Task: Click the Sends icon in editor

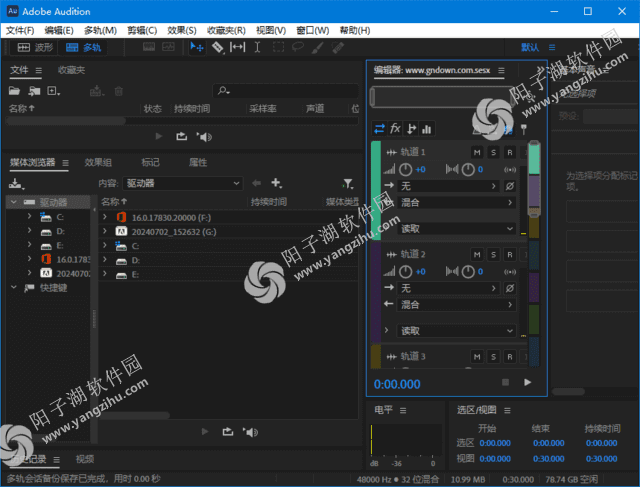Action: point(411,129)
